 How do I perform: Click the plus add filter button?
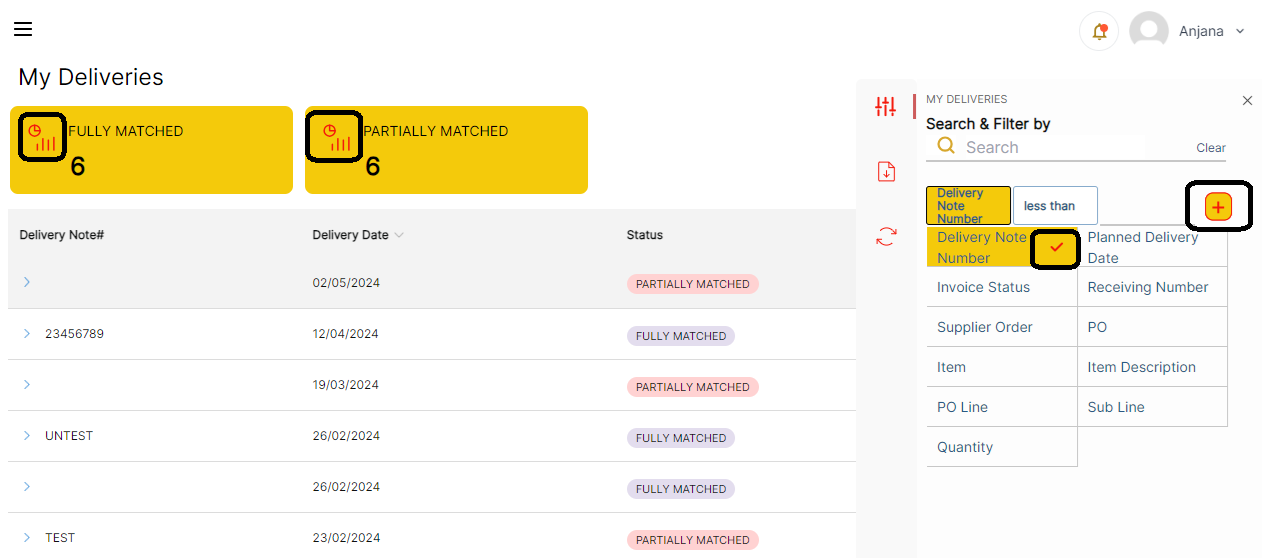[1218, 207]
